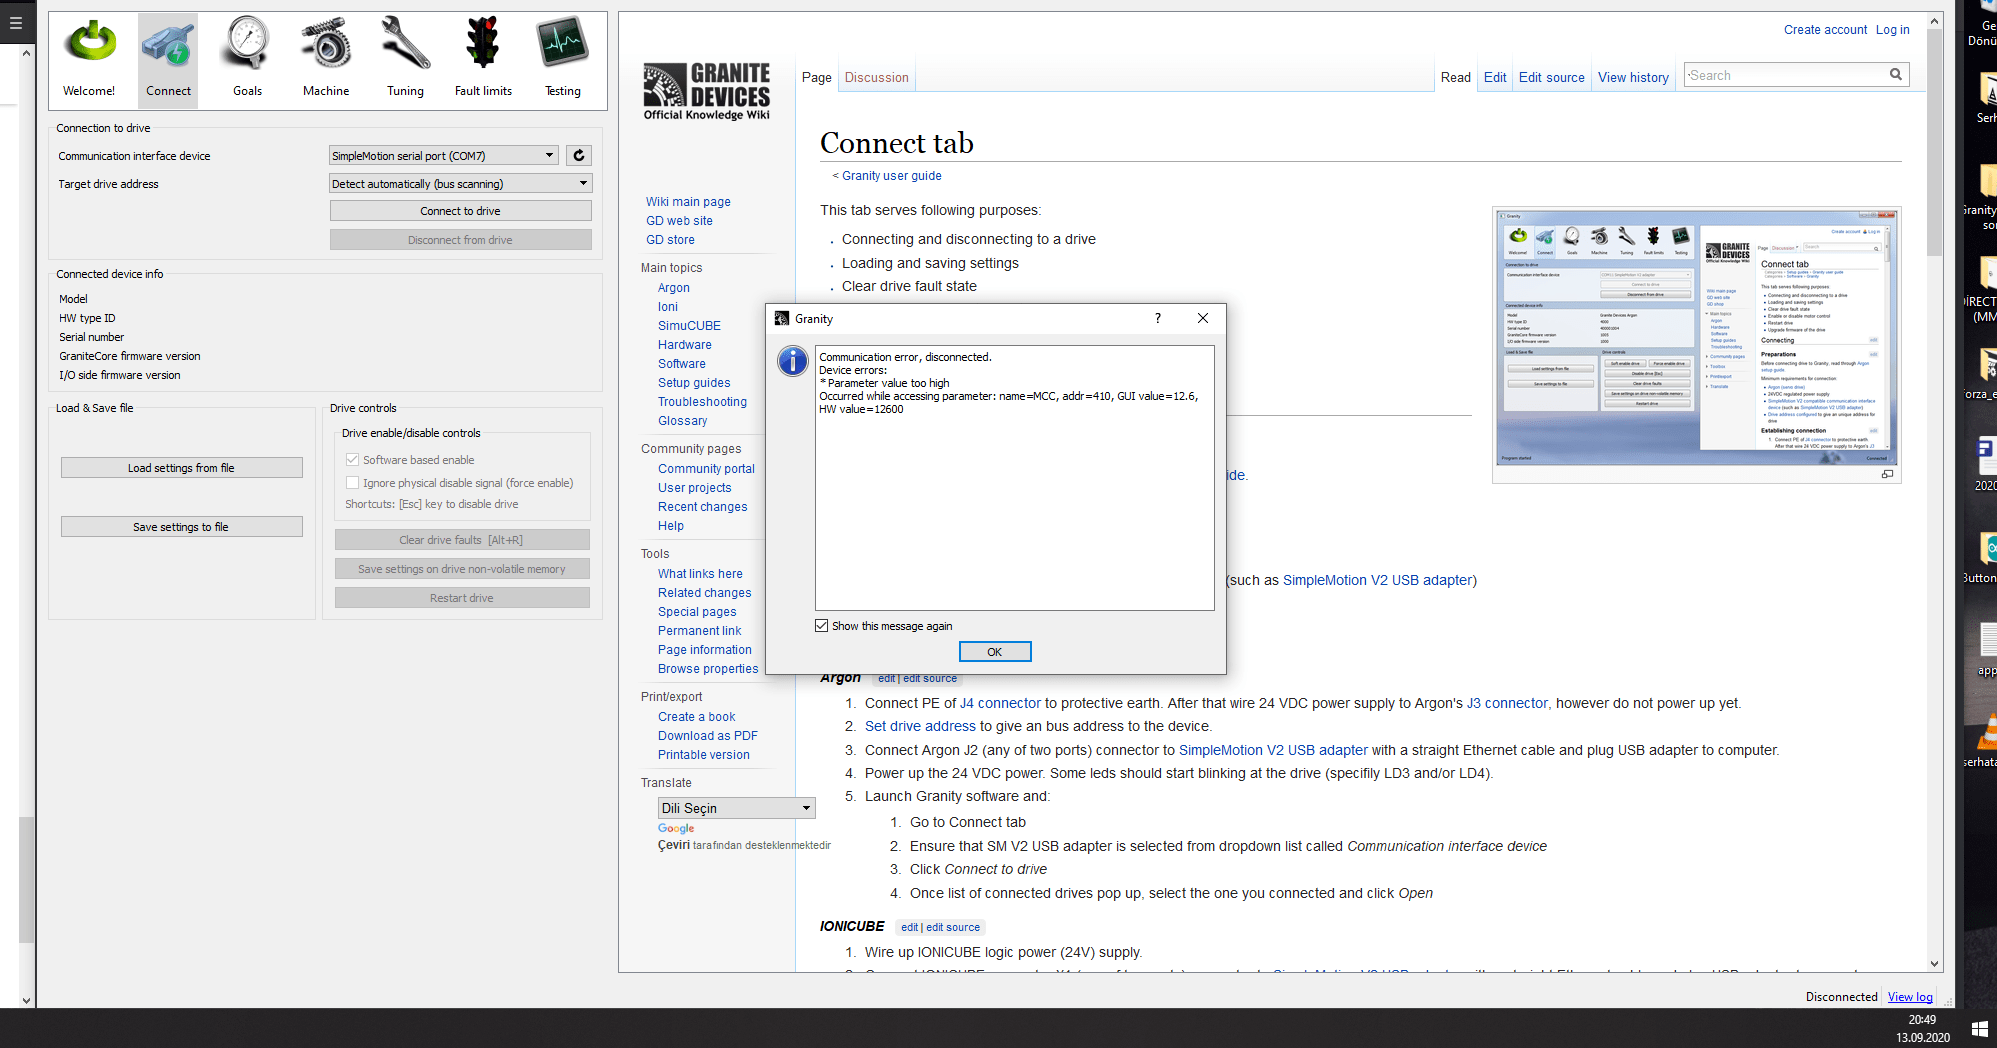The height and width of the screenshot is (1048, 1997).
Task: Click Load settings from file
Action: [x=182, y=468]
